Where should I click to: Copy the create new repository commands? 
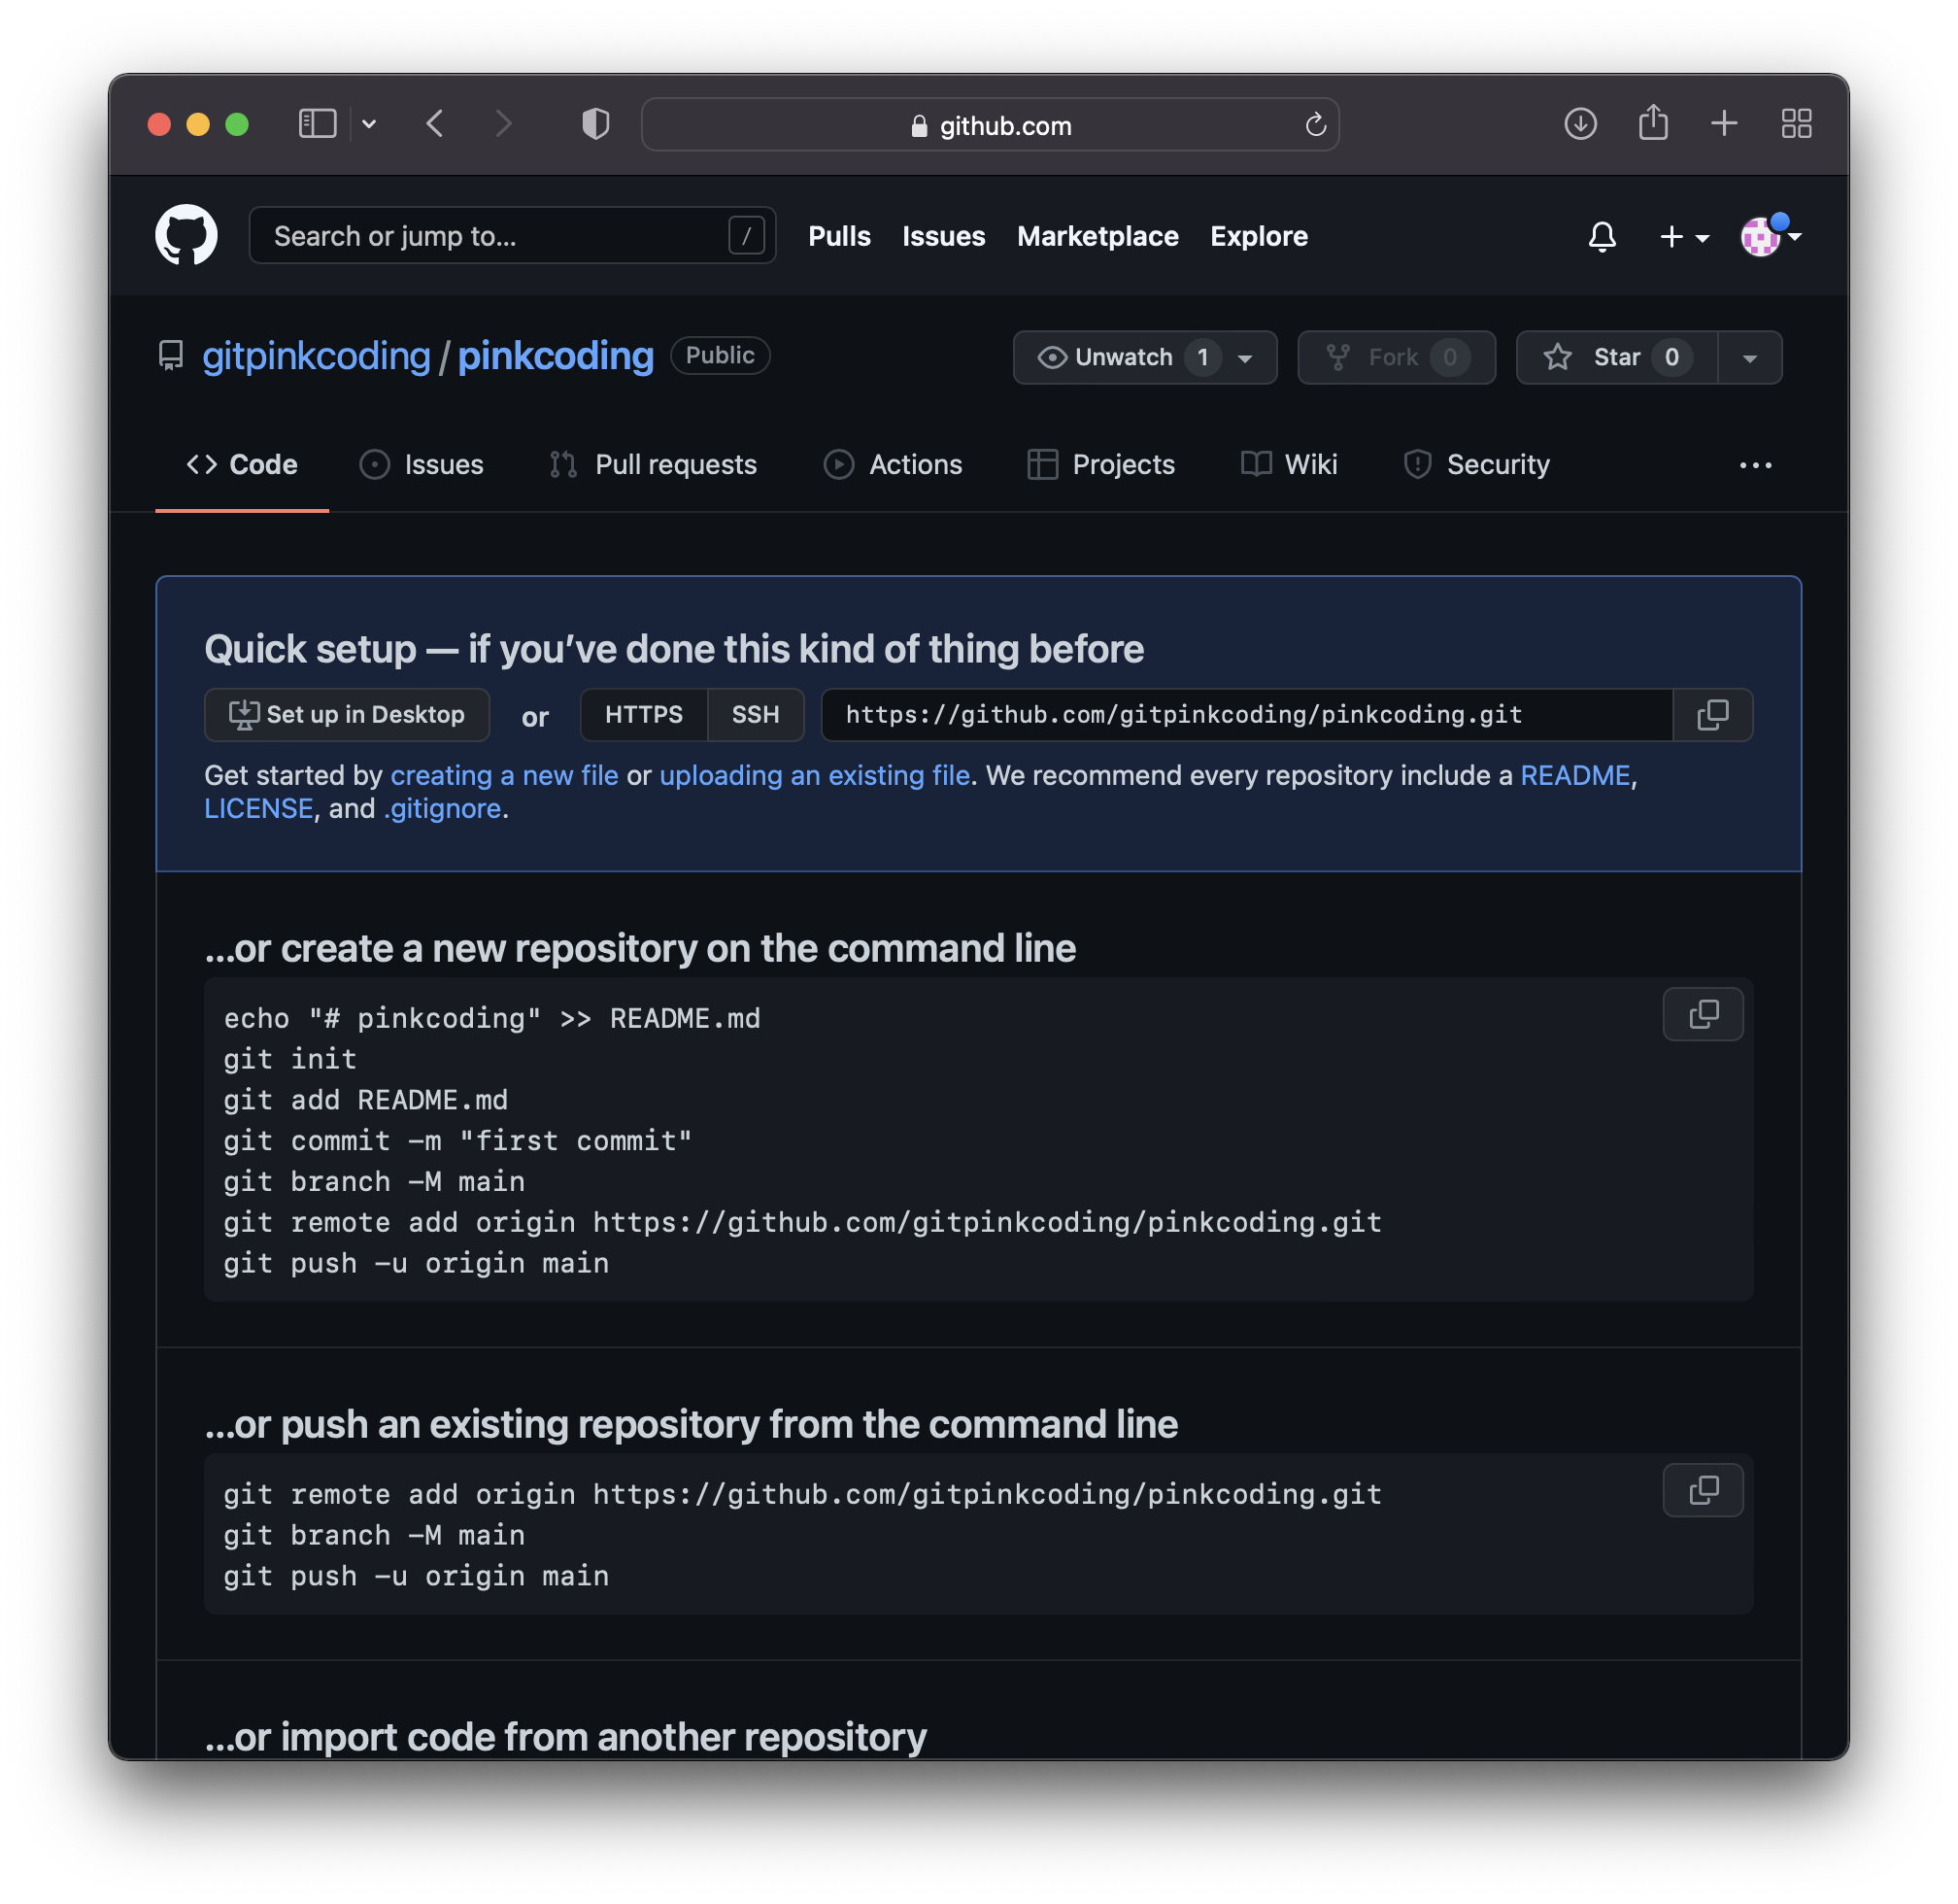pyautogui.click(x=1702, y=1014)
